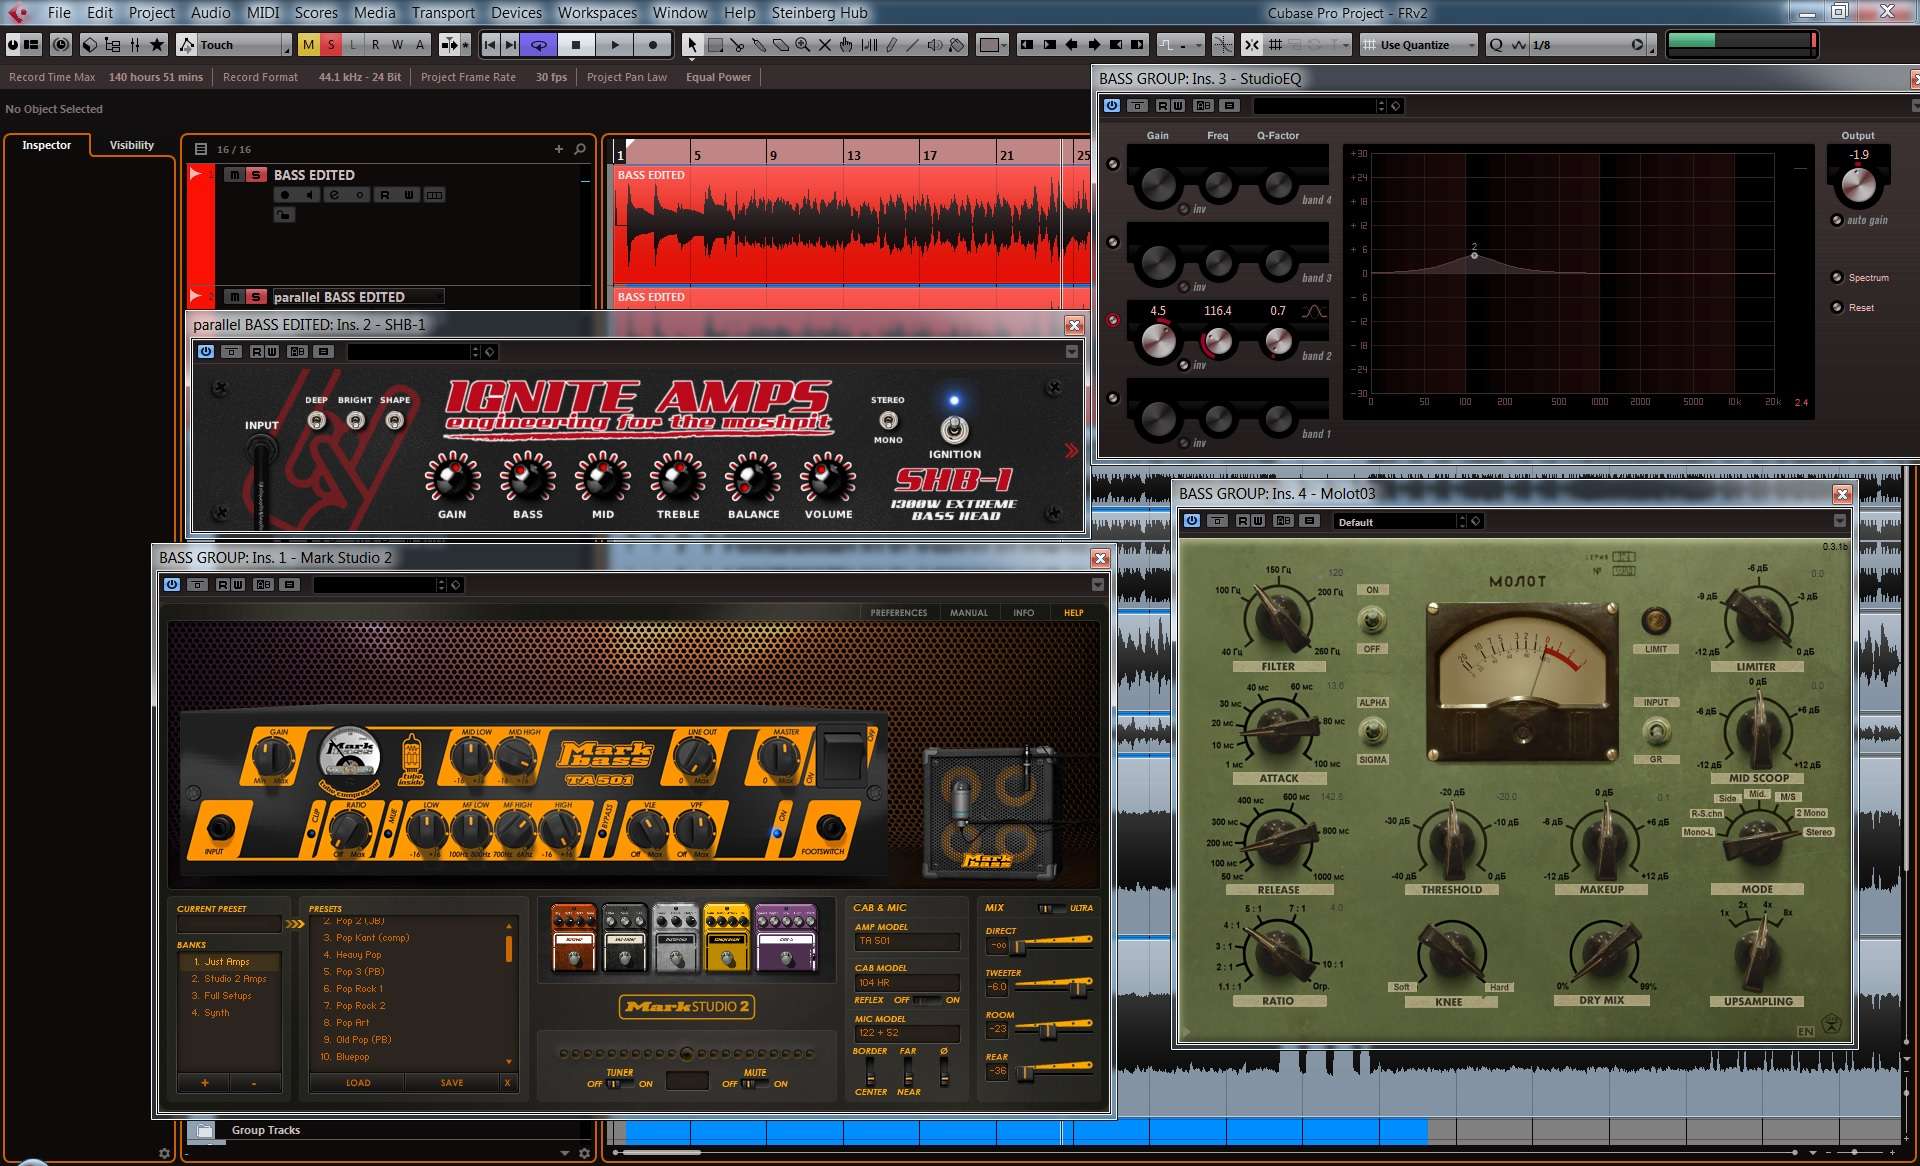
Task: Select the Object Selection arrow tool
Action: click(691, 45)
